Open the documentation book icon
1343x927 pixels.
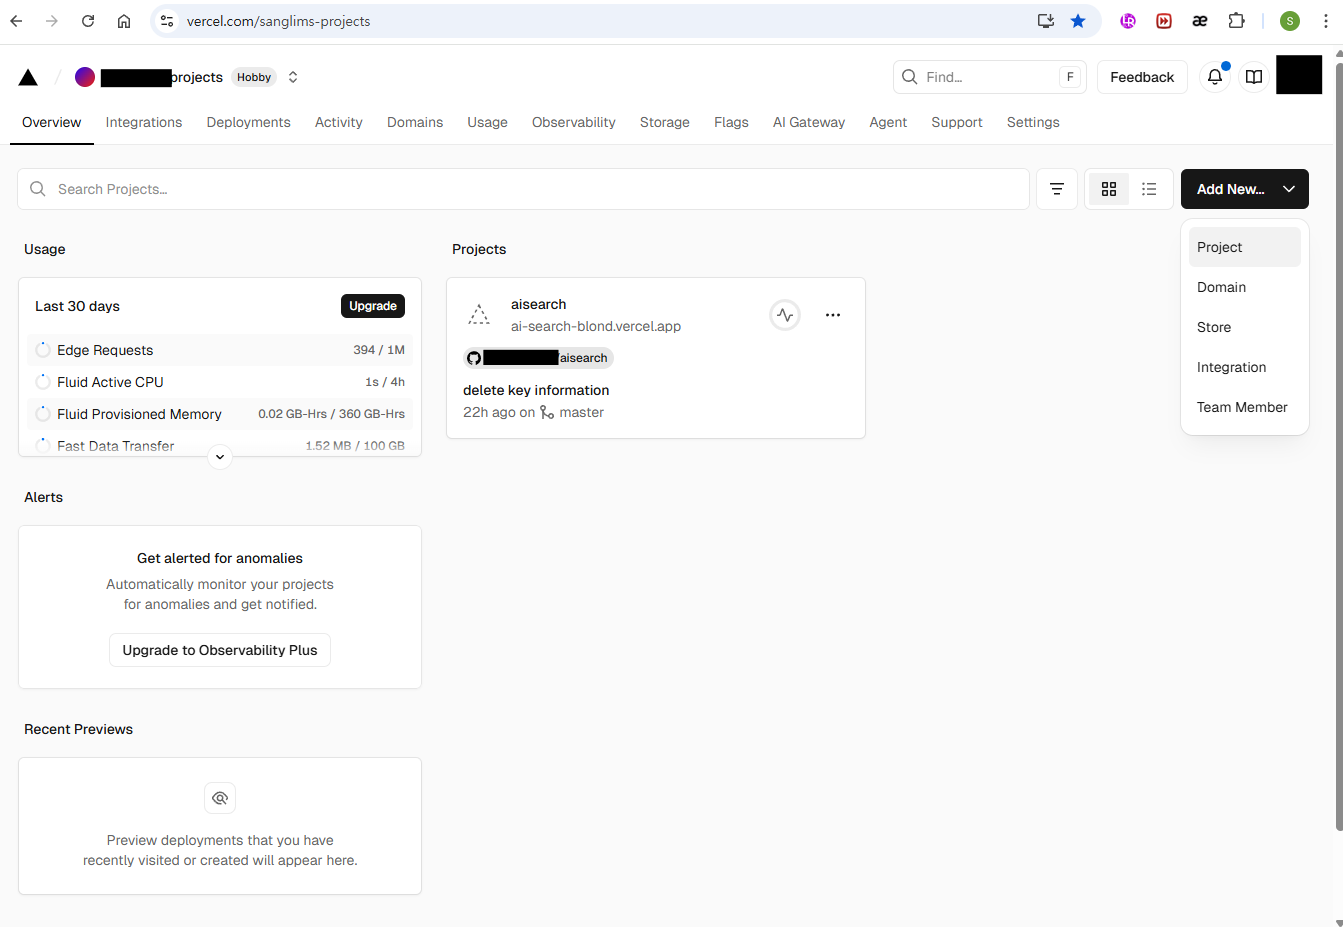click(1253, 77)
